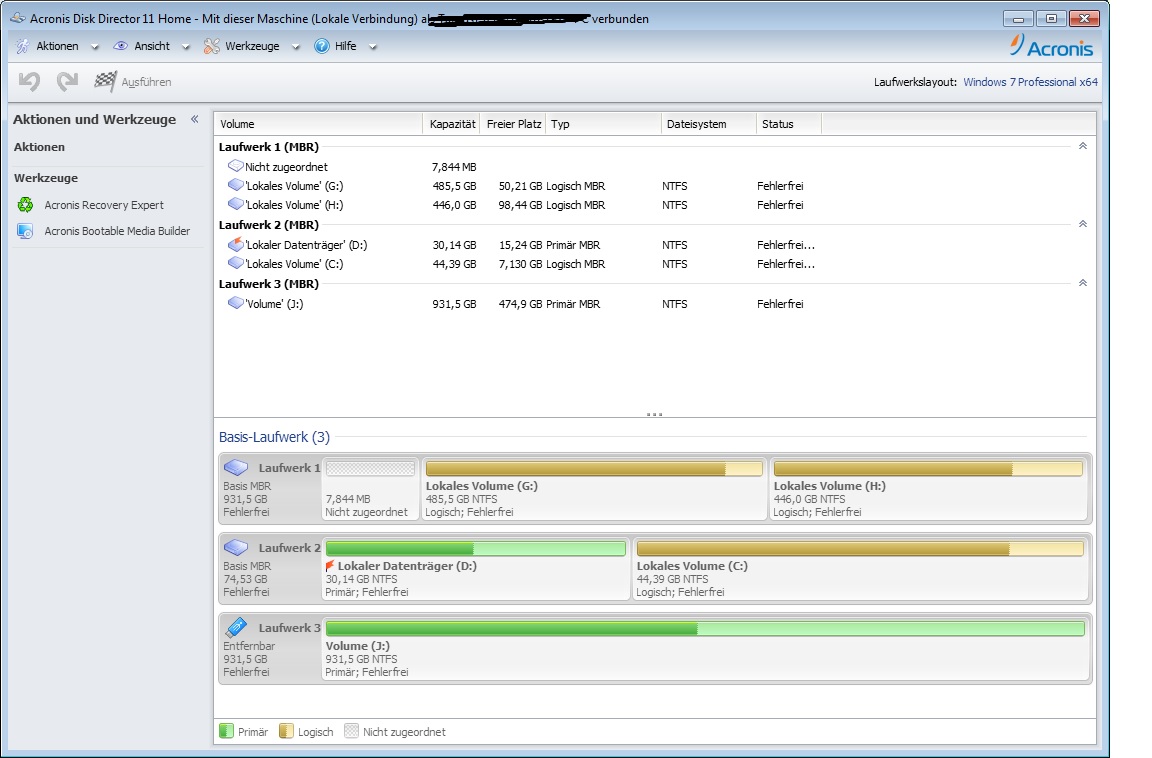The height and width of the screenshot is (758, 1152).
Task: Click the Laufwerk 2 disk label in map
Action: pos(289,548)
